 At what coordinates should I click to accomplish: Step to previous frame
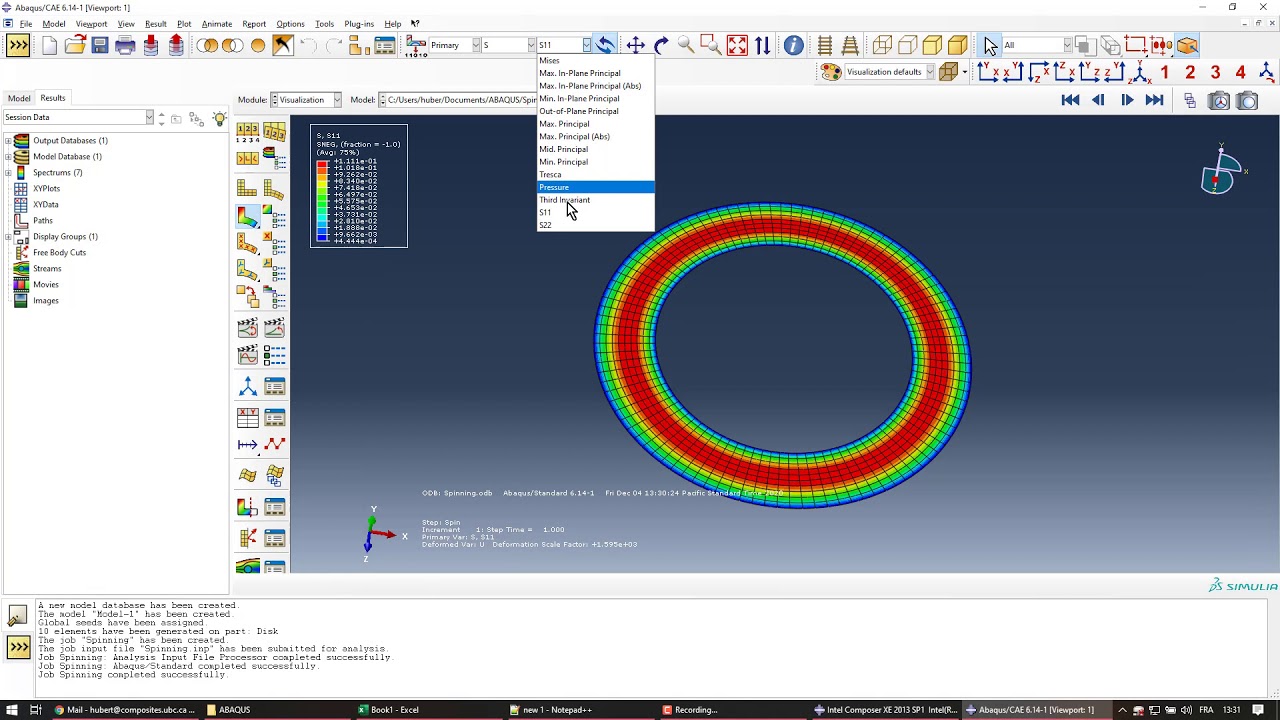tap(1098, 100)
